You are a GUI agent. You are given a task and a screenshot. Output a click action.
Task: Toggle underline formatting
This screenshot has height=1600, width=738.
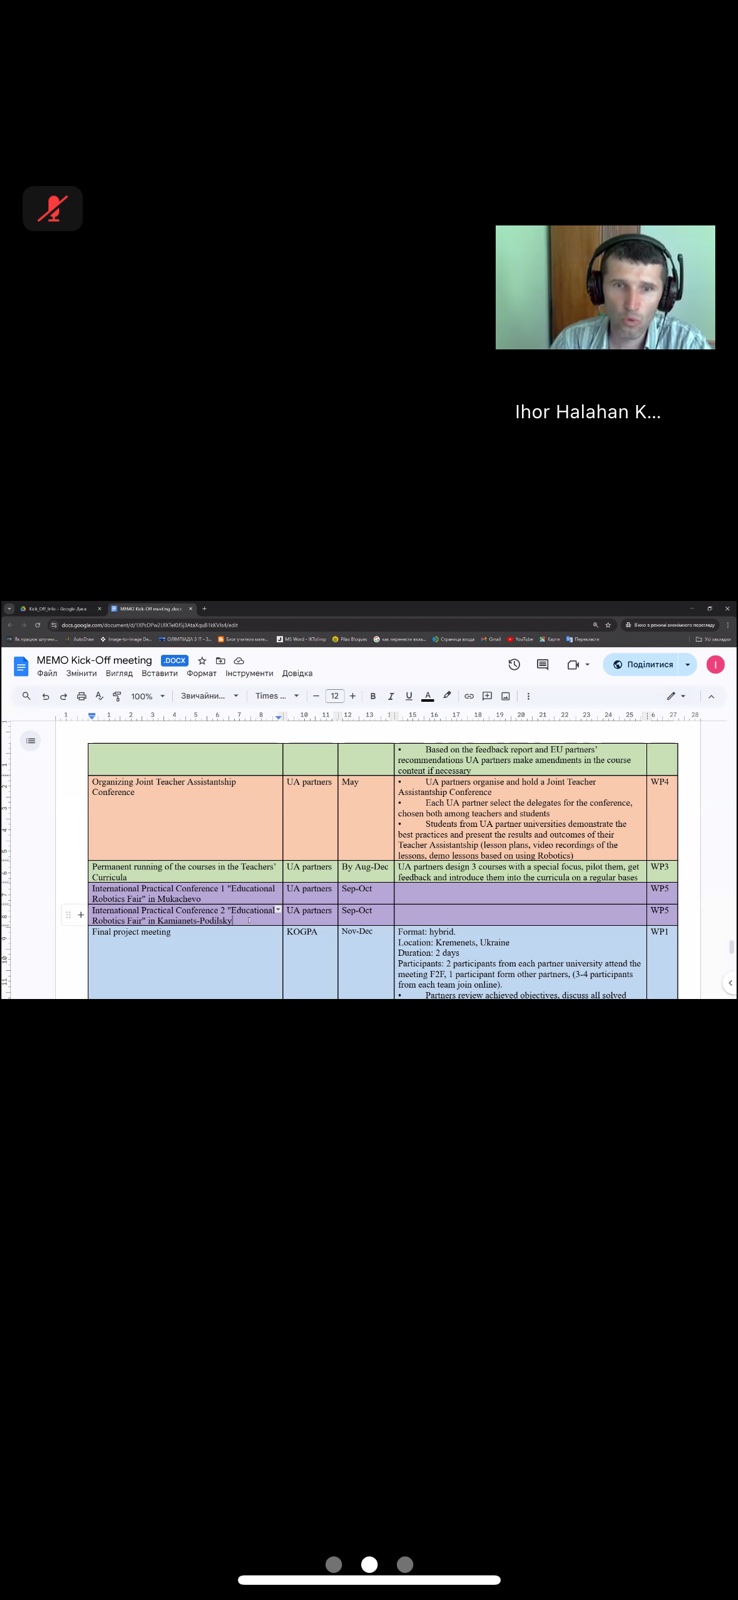(409, 696)
